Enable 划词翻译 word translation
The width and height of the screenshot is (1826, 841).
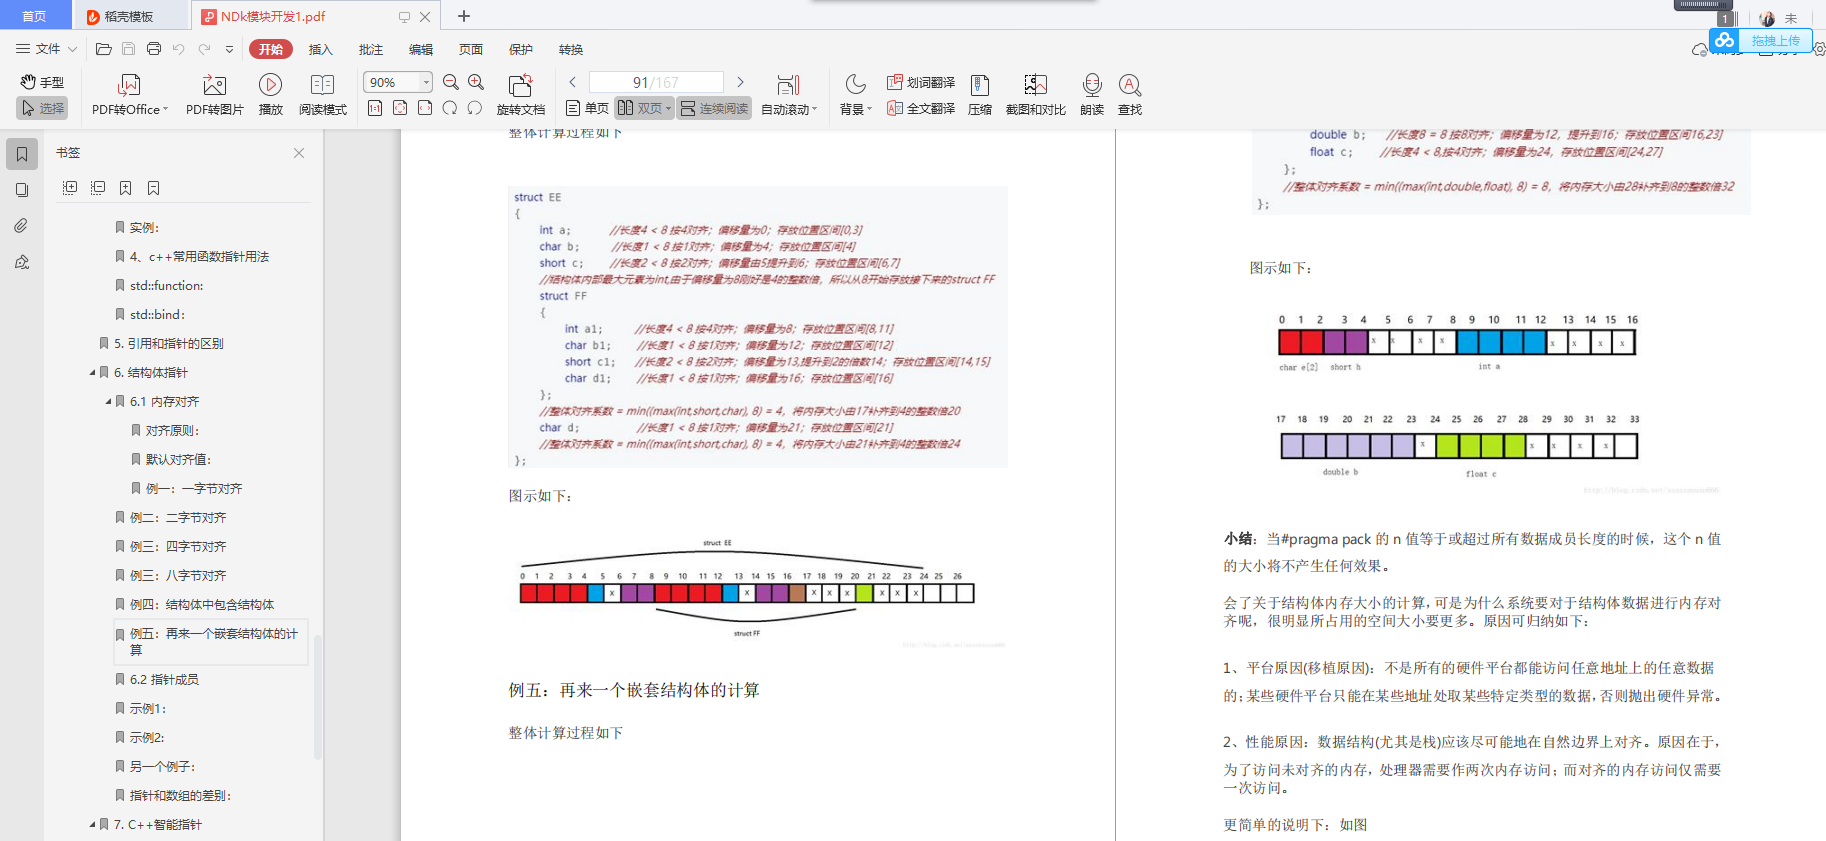pyautogui.click(x=921, y=82)
